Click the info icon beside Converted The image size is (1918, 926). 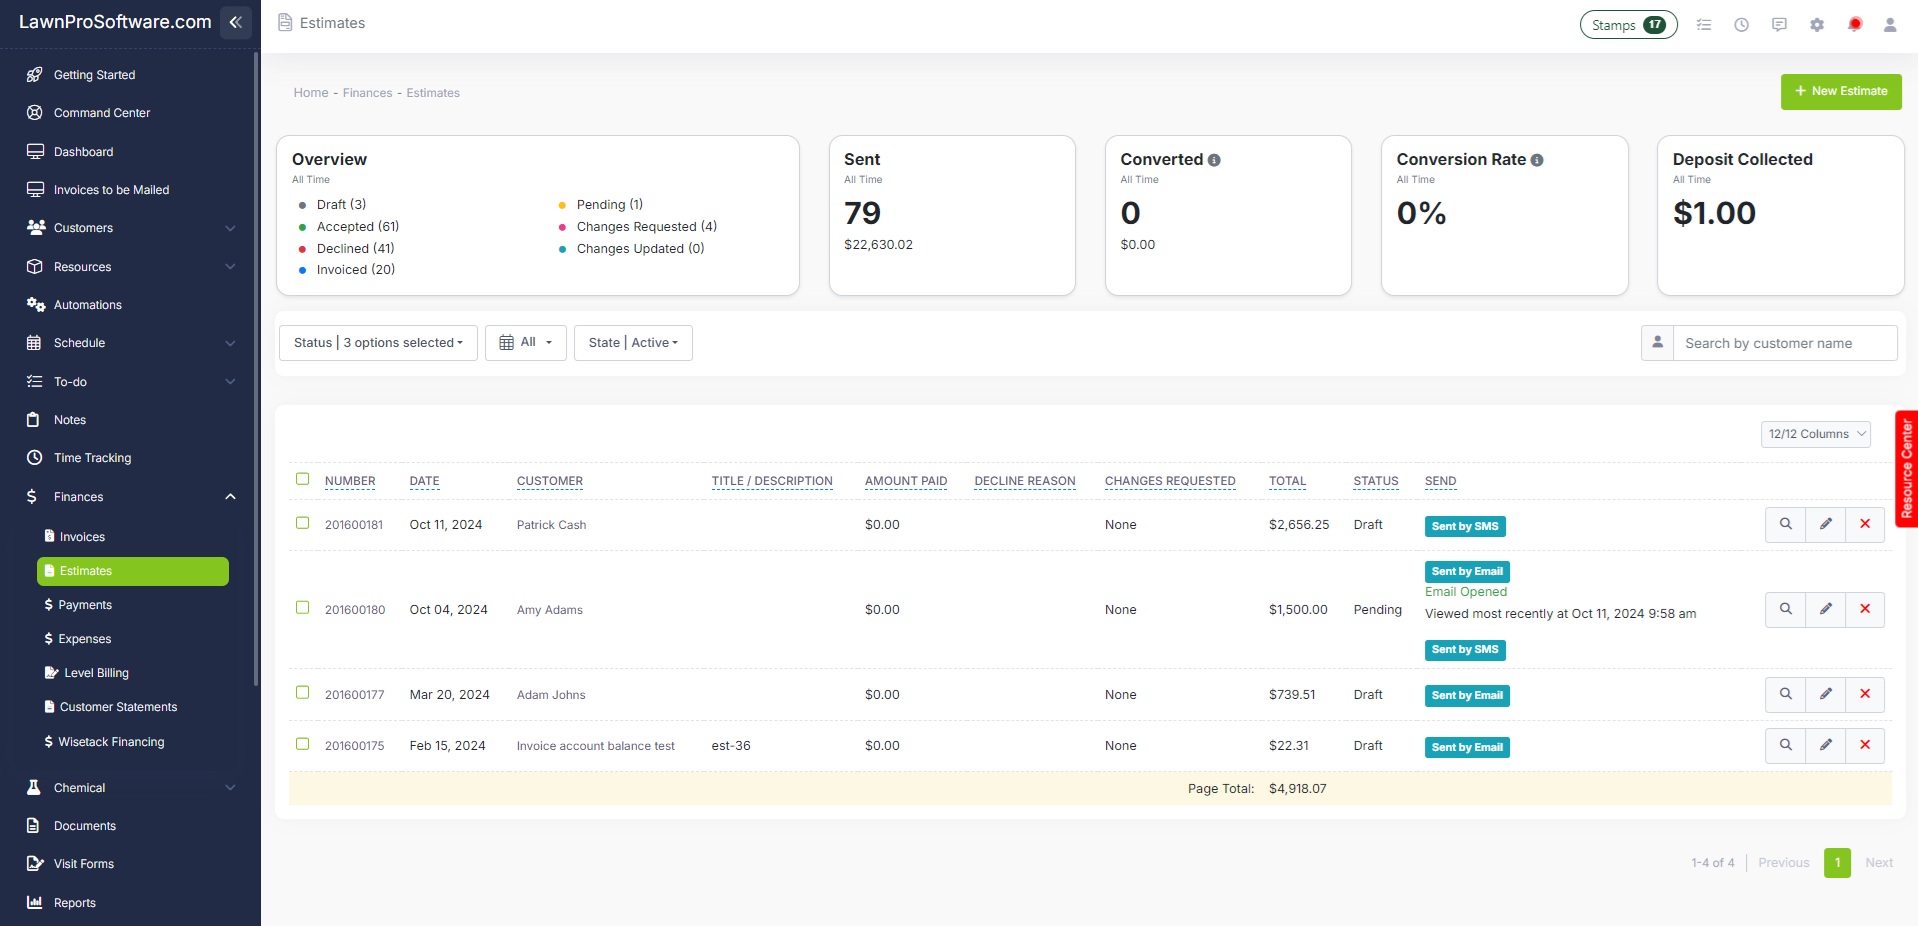pyautogui.click(x=1214, y=160)
